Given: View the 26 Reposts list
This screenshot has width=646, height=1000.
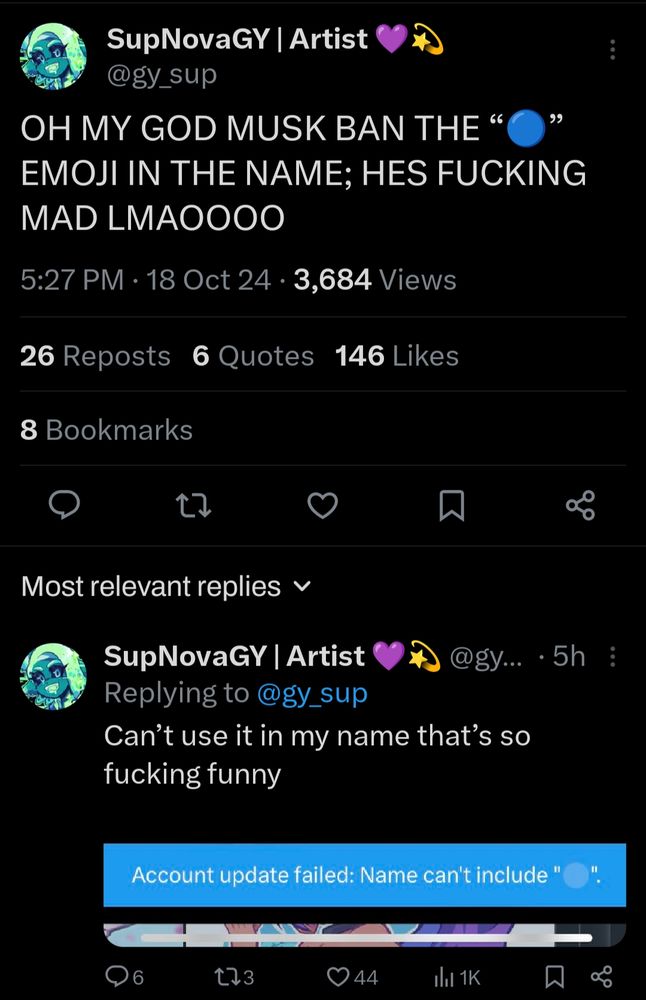Looking at the screenshot, I should 95,356.
